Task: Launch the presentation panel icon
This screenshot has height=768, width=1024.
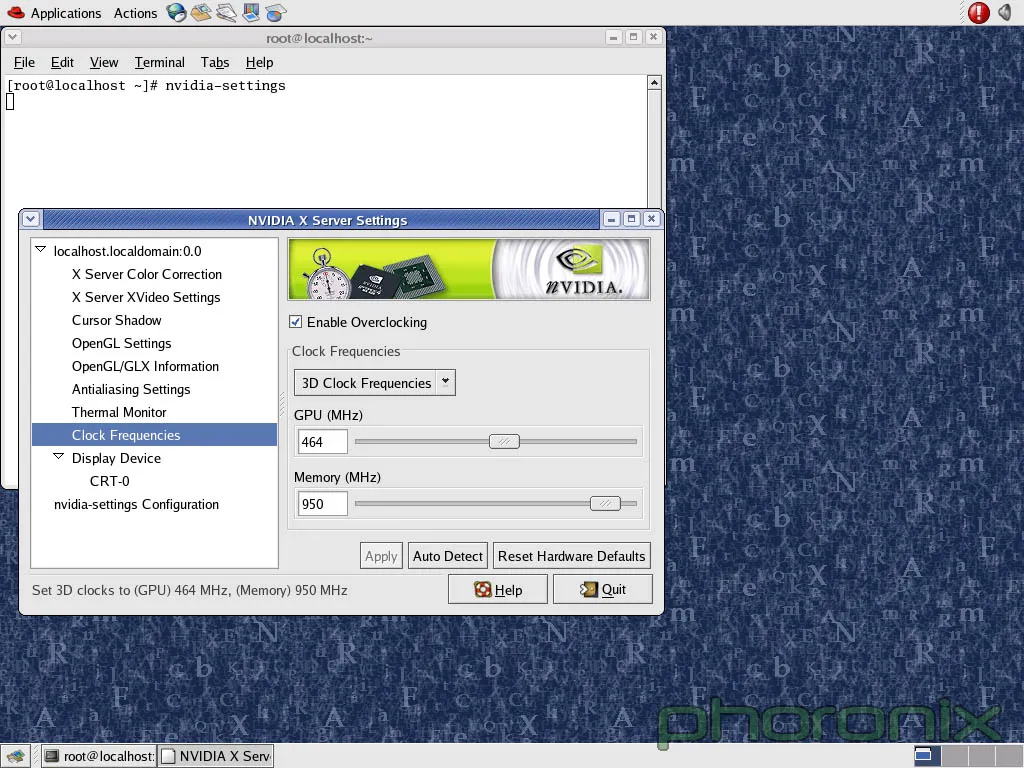Action: point(251,12)
